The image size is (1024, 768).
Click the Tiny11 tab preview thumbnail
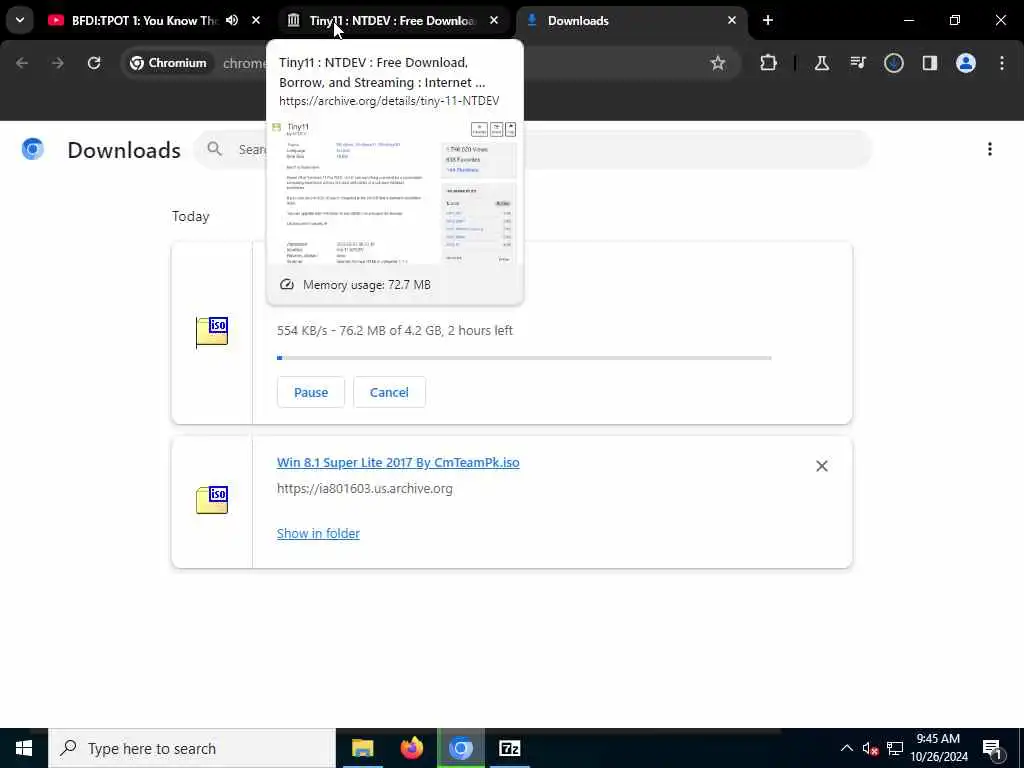pyautogui.click(x=395, y=191)
